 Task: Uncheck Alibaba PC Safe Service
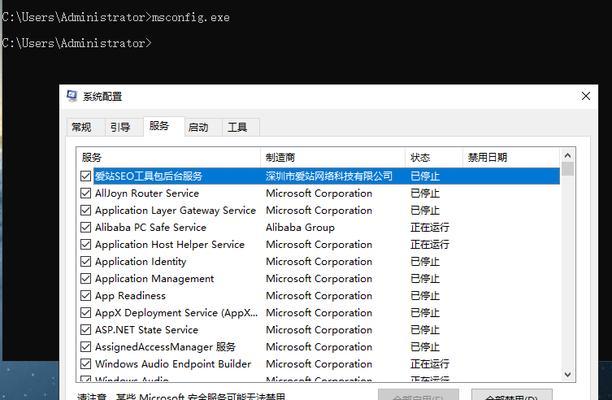pos(85,227)
